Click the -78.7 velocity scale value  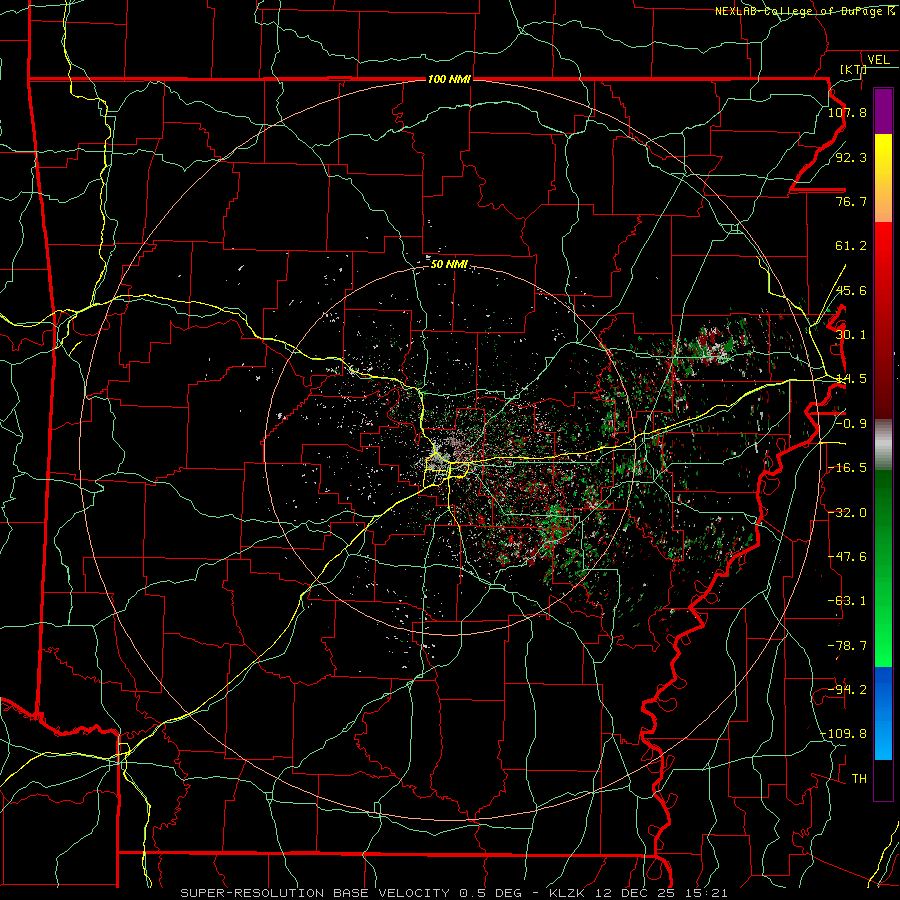(847, 646)
